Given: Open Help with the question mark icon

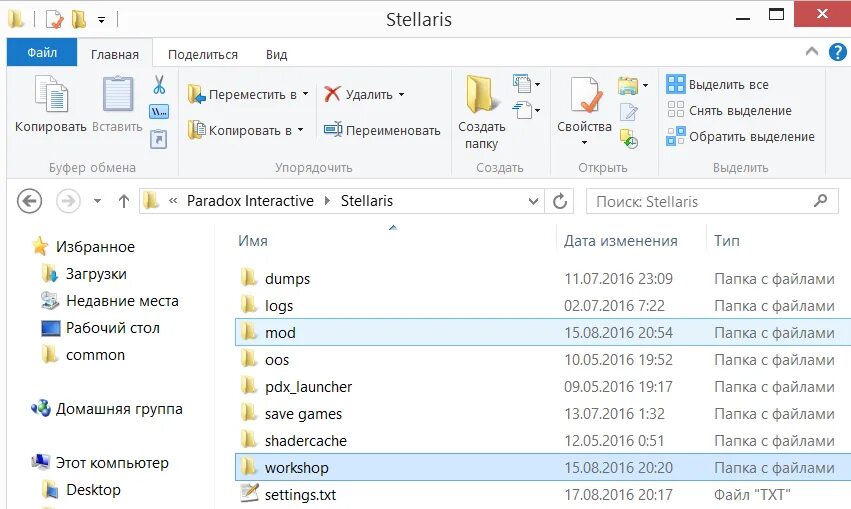Looking at the screenshot, I should tap(837, 52).
